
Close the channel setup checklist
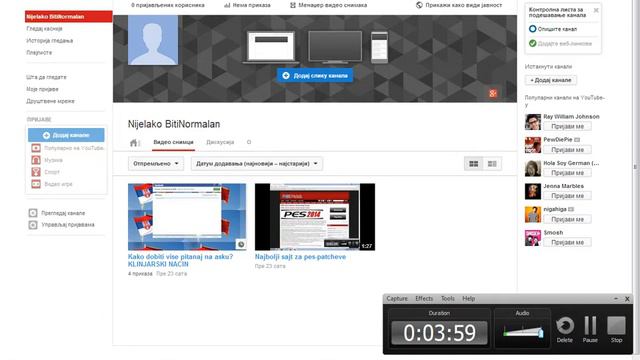click(x=596, y=10)
